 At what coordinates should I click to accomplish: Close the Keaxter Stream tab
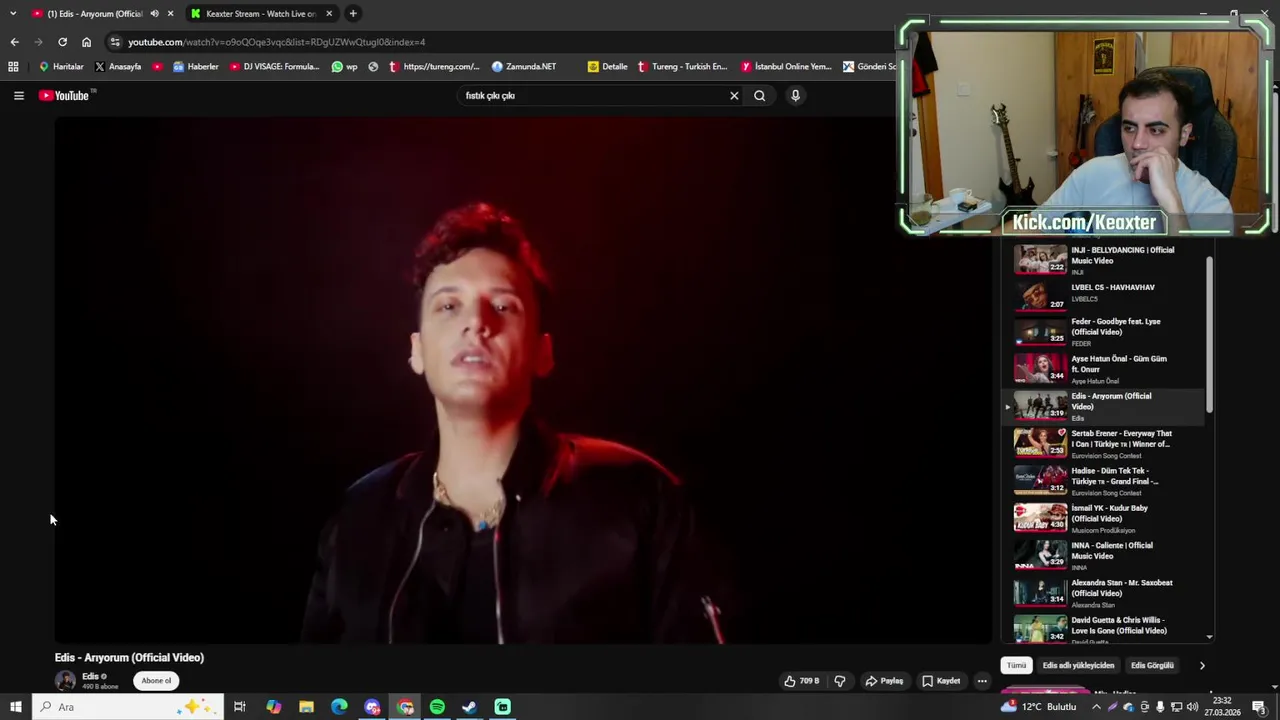pyautogui.click(x=329, y=14)
